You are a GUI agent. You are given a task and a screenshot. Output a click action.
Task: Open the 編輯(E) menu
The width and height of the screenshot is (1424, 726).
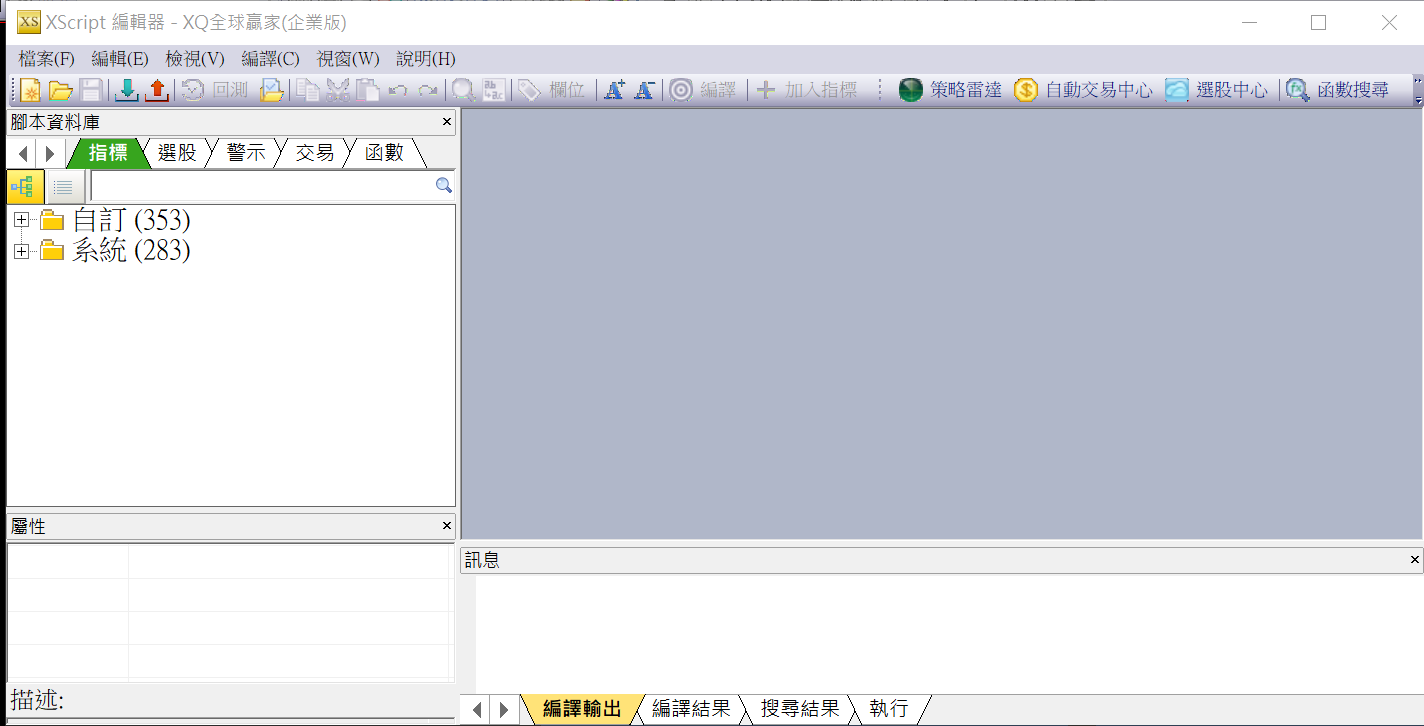120,59
